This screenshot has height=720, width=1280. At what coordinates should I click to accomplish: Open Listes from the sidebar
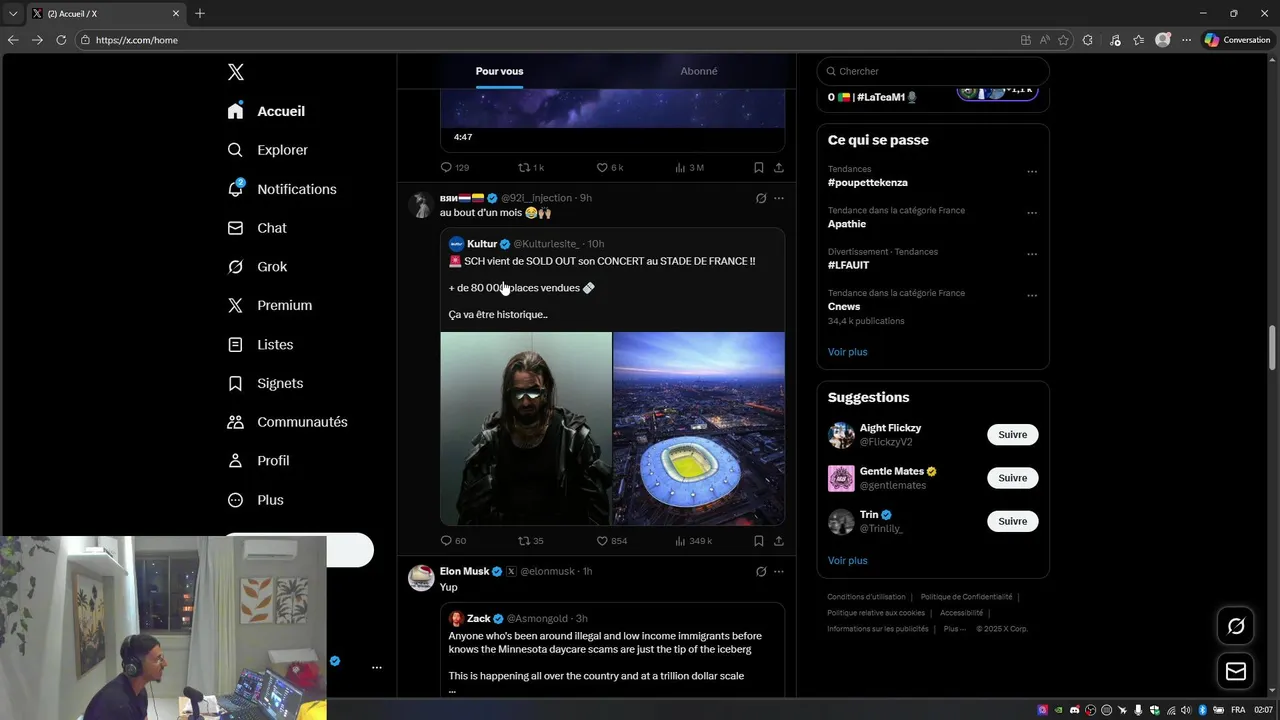click(260, 344)
